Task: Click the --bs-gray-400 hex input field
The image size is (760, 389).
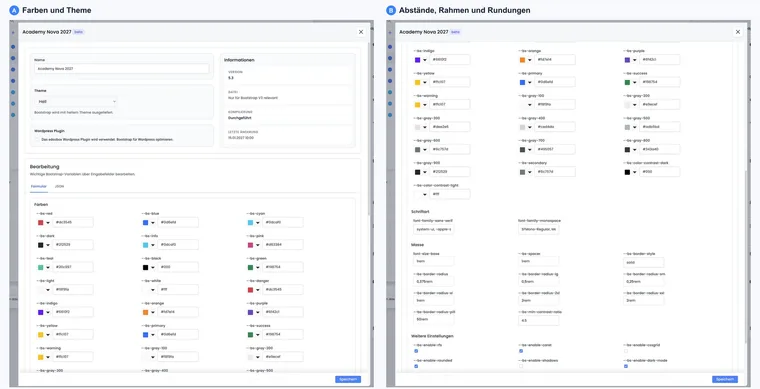Action: click(x=555, y=127)
